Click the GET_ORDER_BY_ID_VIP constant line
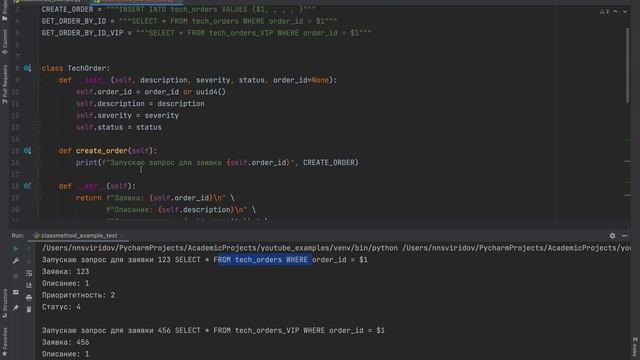Image resolution: width=640 pixels, height=360 pixels. click(207, 33)
